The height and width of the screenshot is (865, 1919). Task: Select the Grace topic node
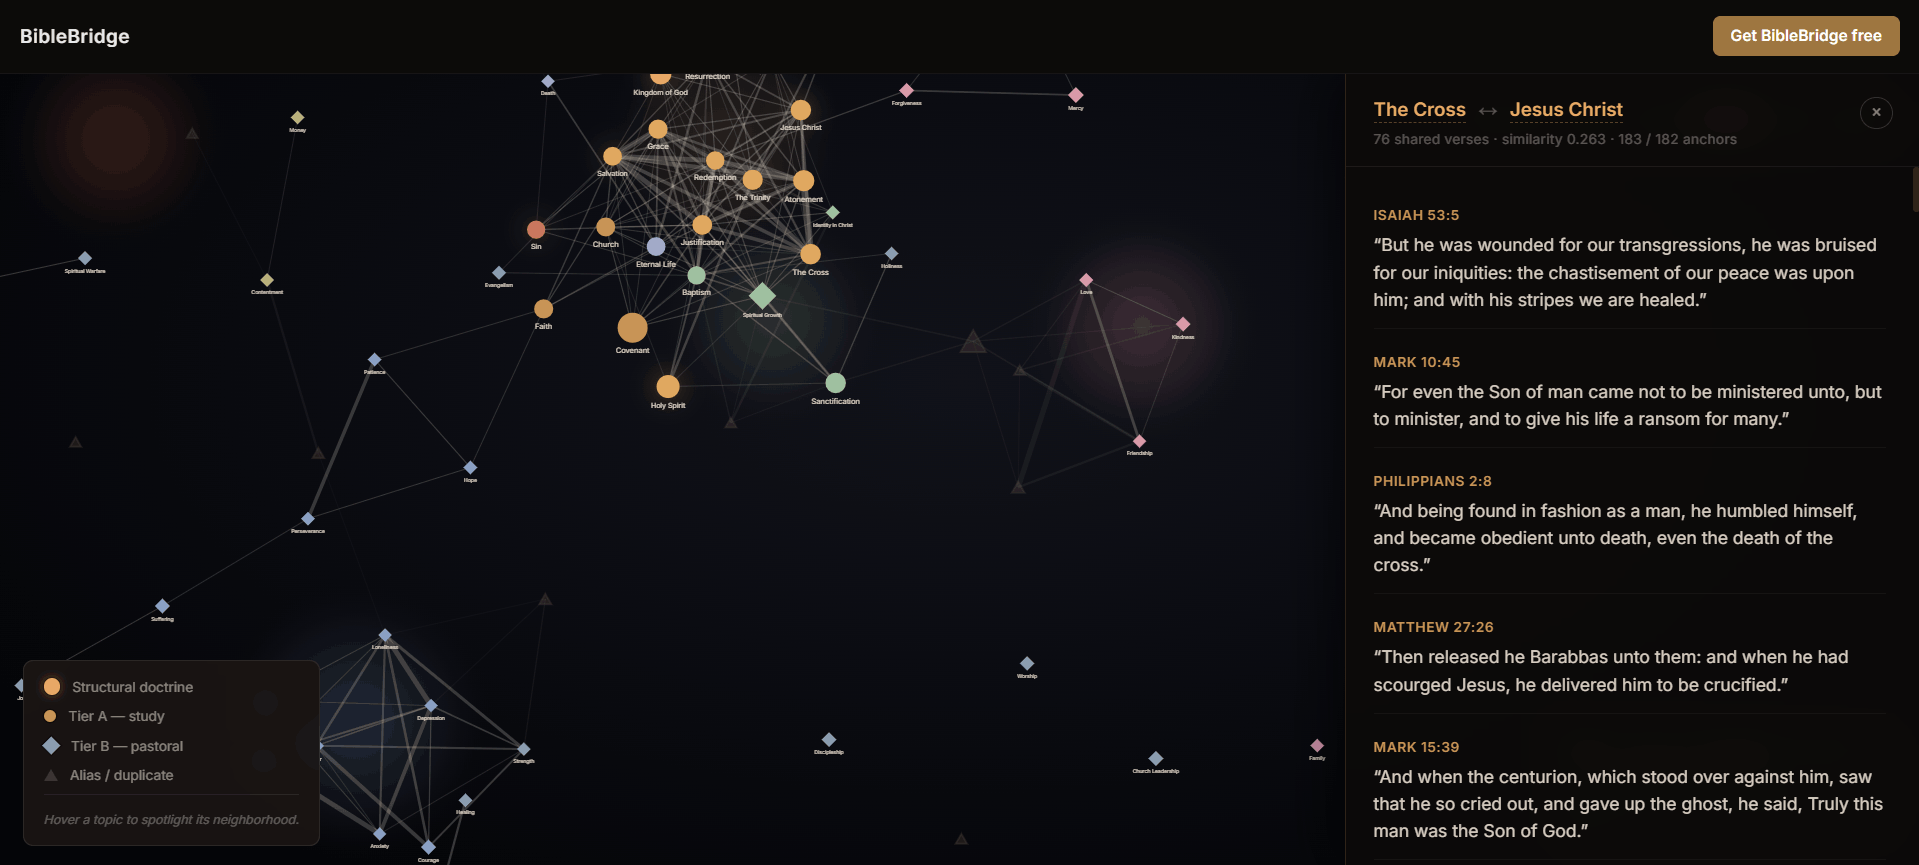tap(658, 129)
